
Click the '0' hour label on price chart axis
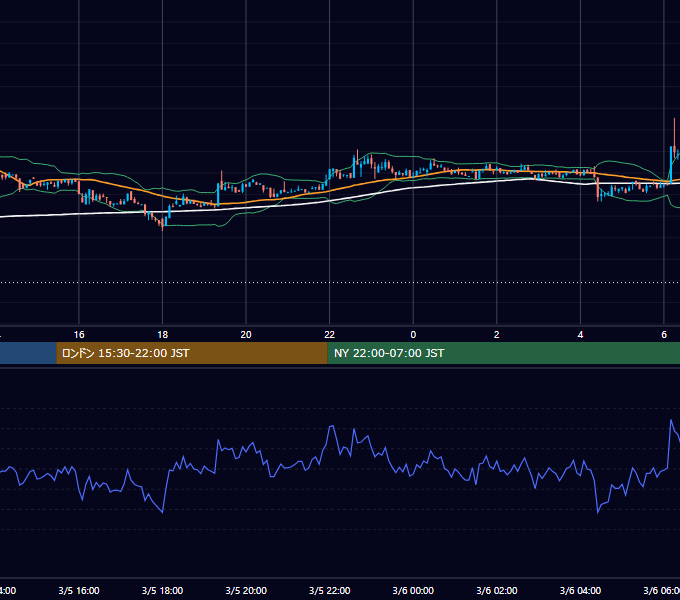(413, 334)
